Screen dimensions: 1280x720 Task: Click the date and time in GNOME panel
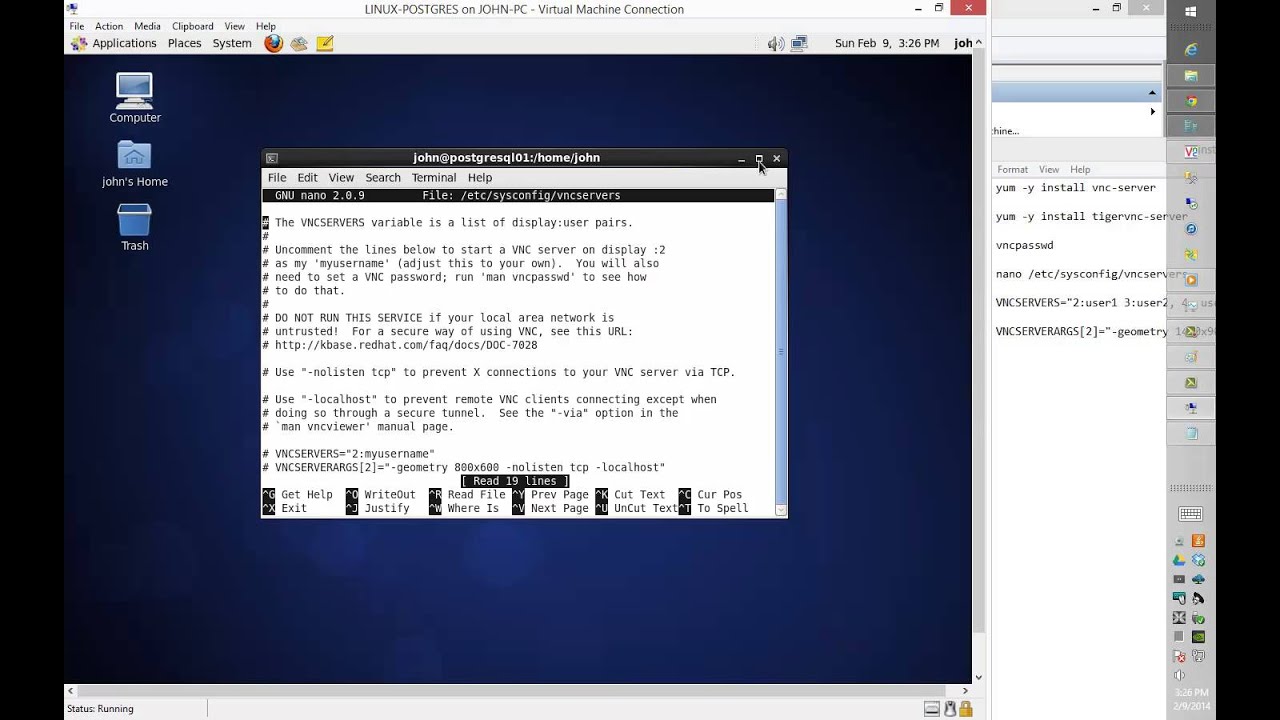[887, 43]
